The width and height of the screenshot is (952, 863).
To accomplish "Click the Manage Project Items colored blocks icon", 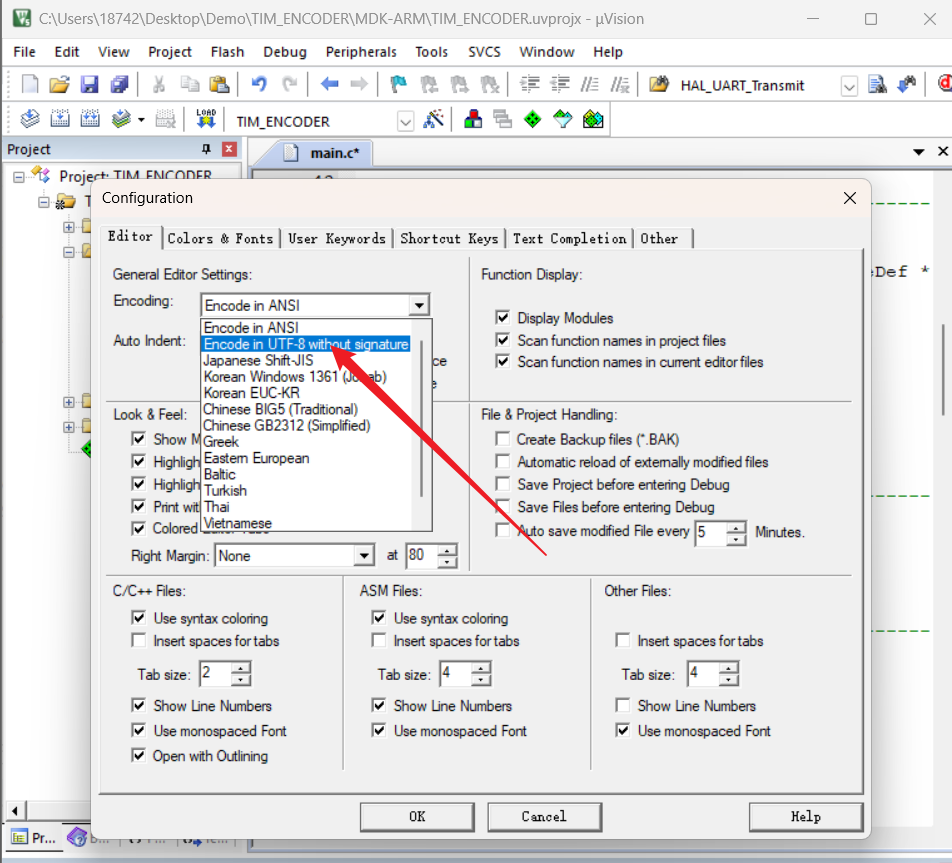I will point(473,119).
